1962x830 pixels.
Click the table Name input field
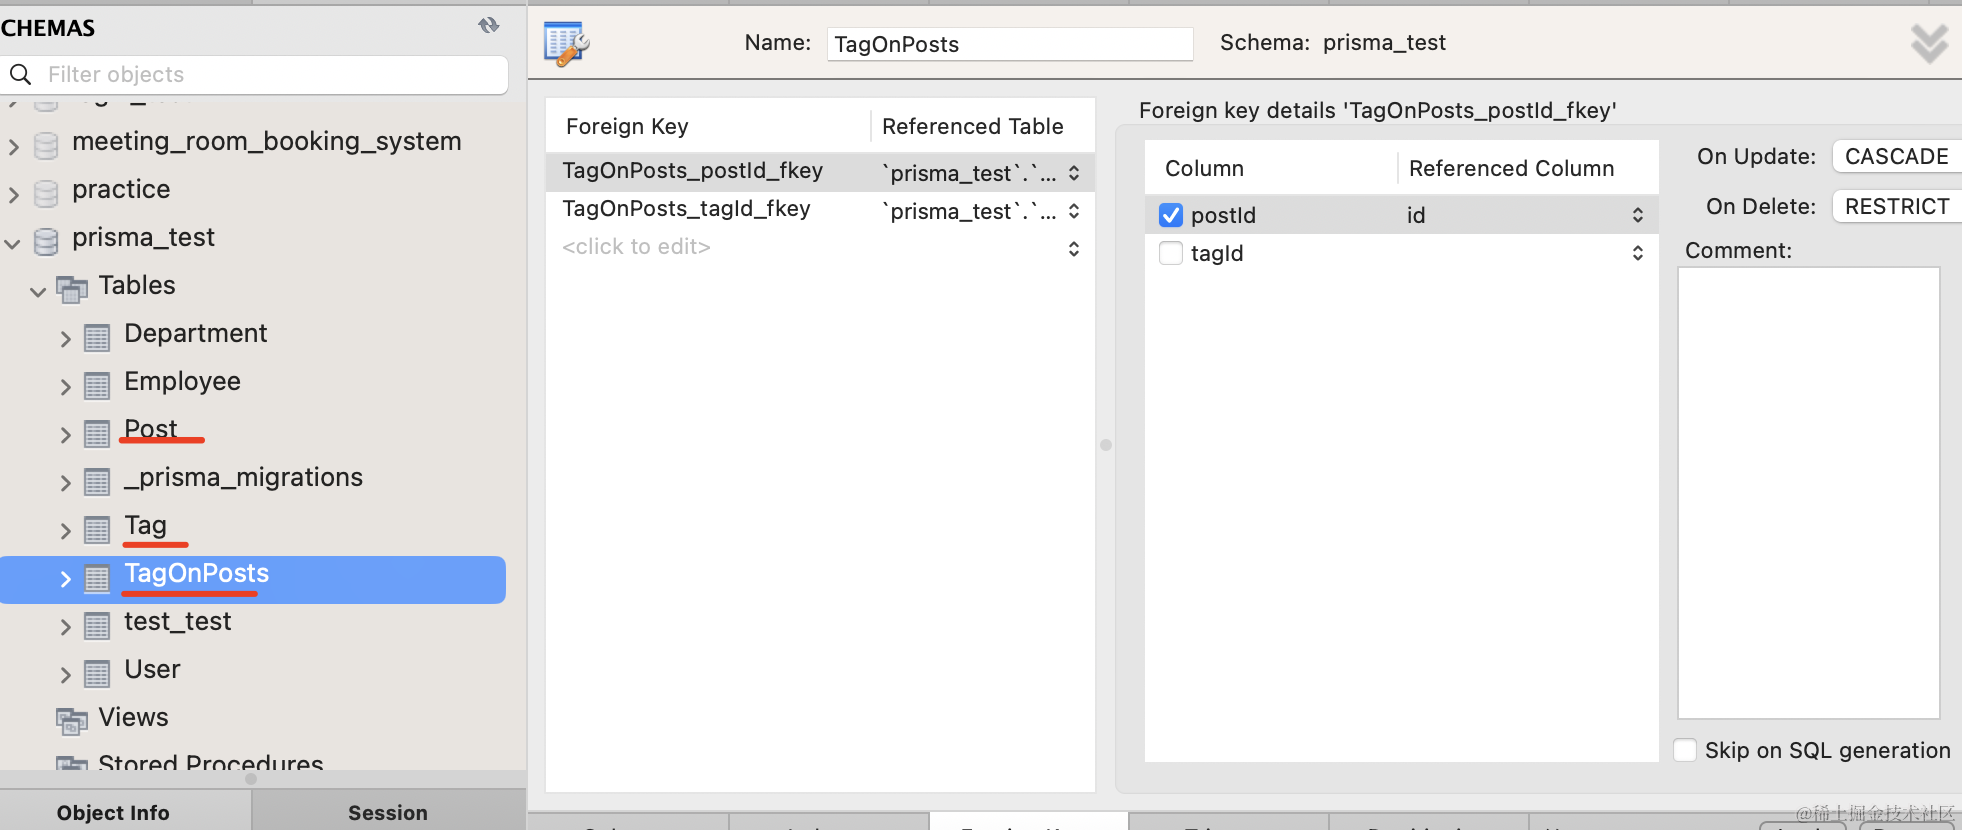point(1009,44)
